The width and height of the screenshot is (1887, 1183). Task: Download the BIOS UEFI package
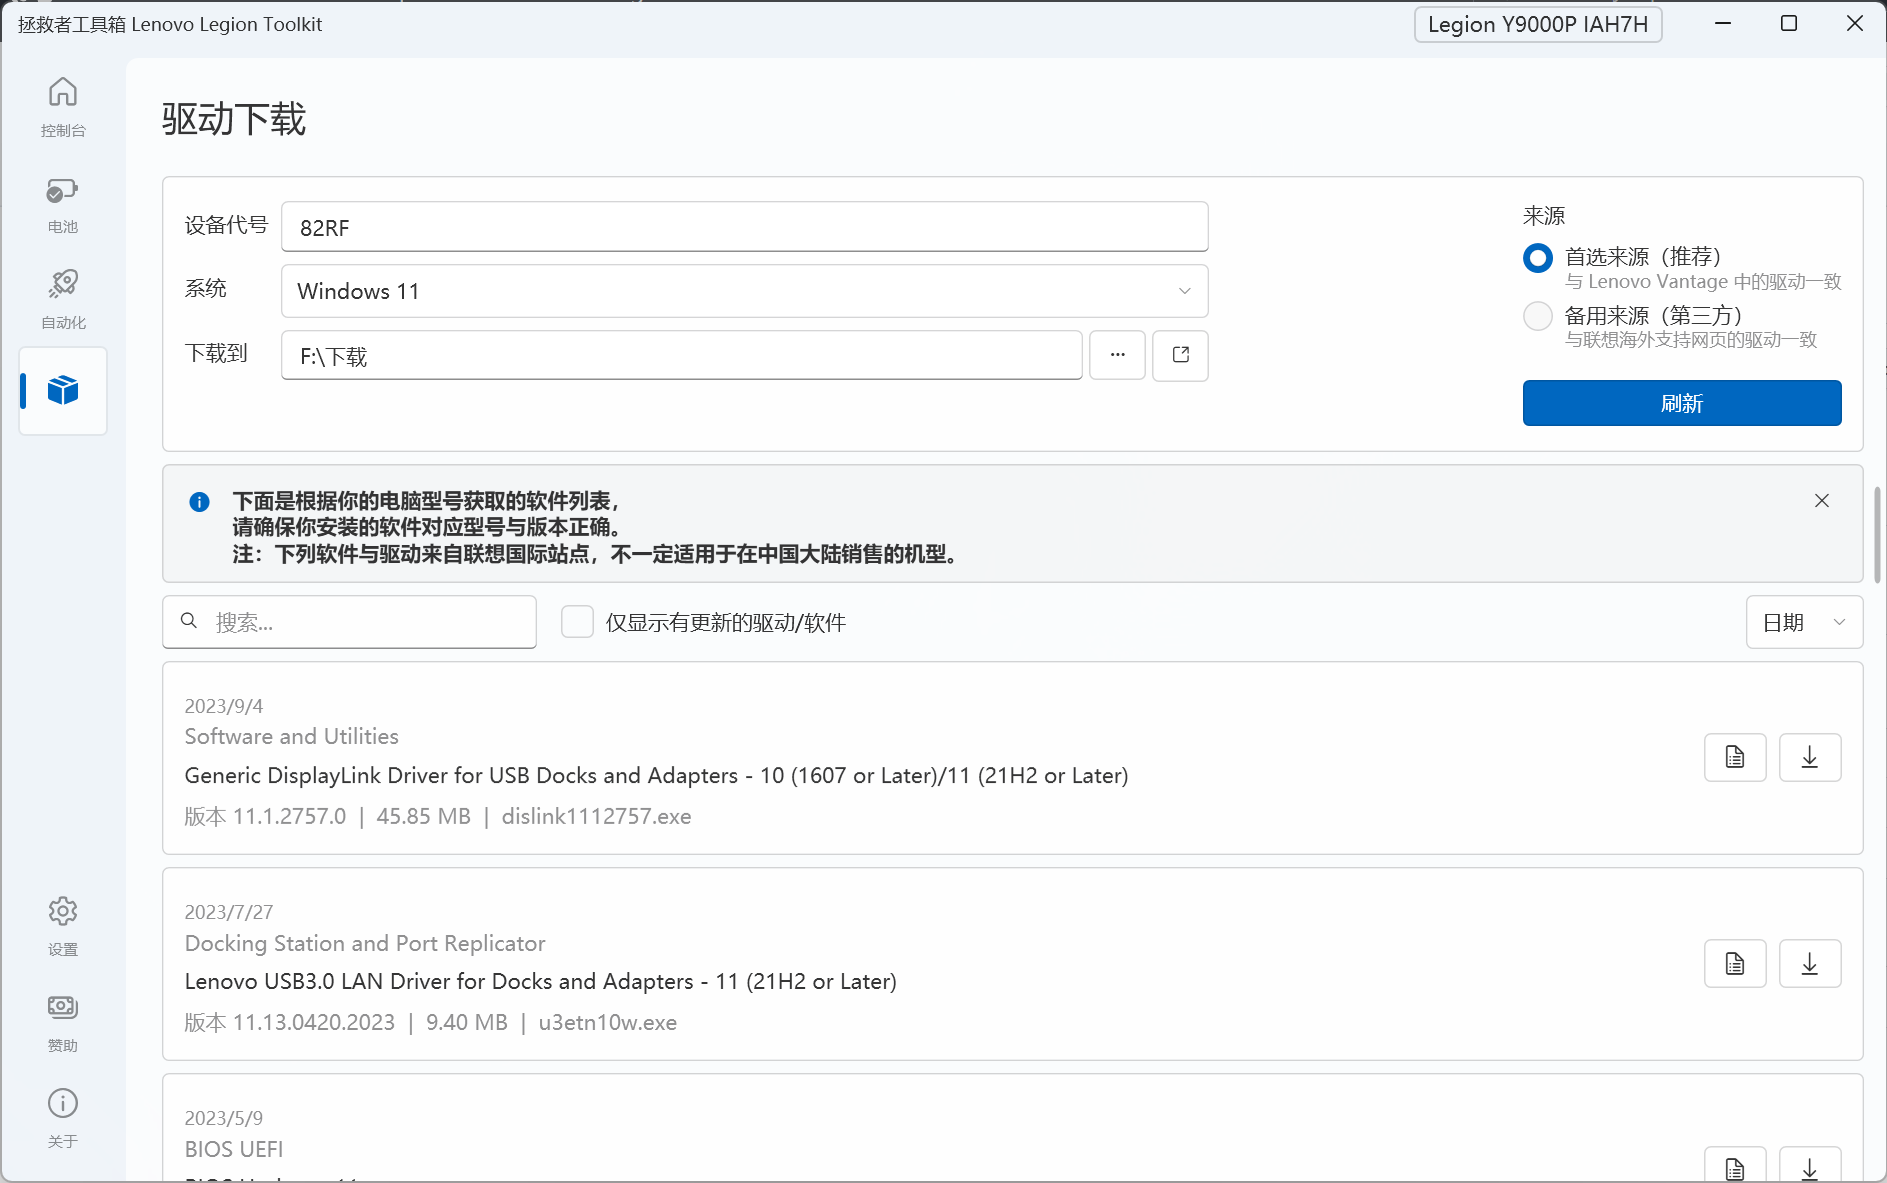point(1810,1166)
